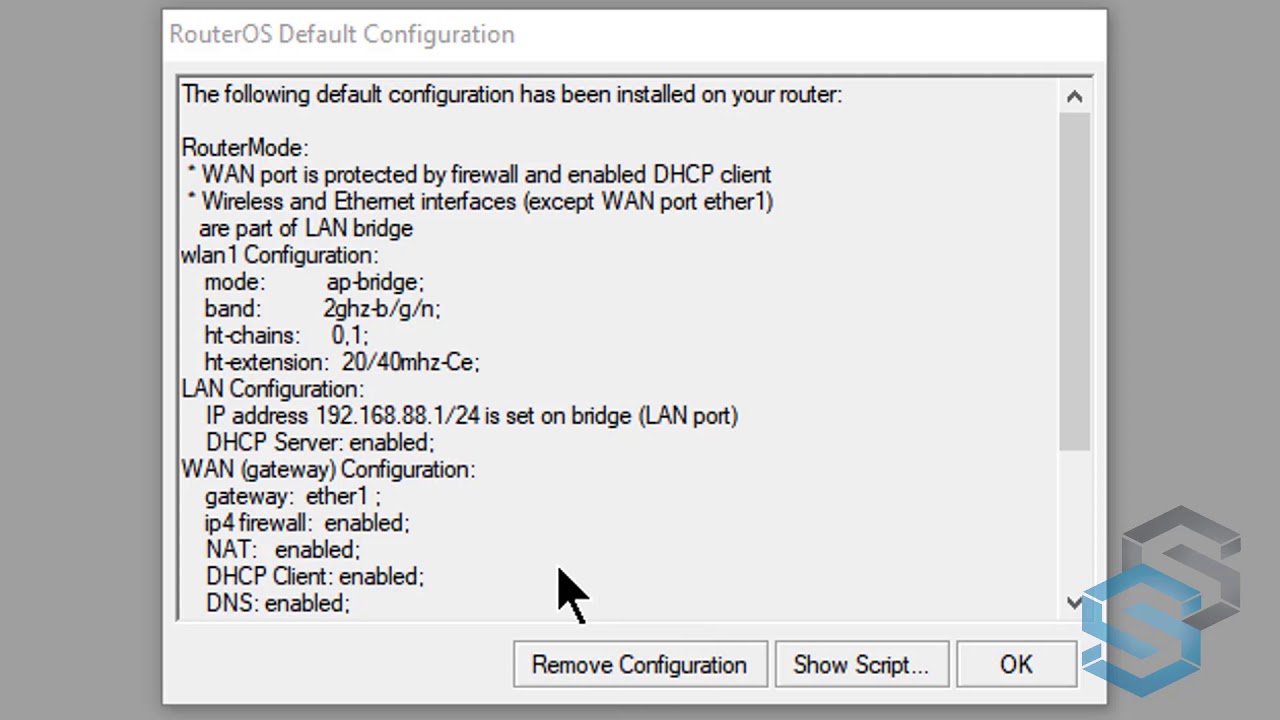Click the 'DNS: enabled;' line
Image resolution: width=1280 pixels, height=720 pixels.
(278, 603)
